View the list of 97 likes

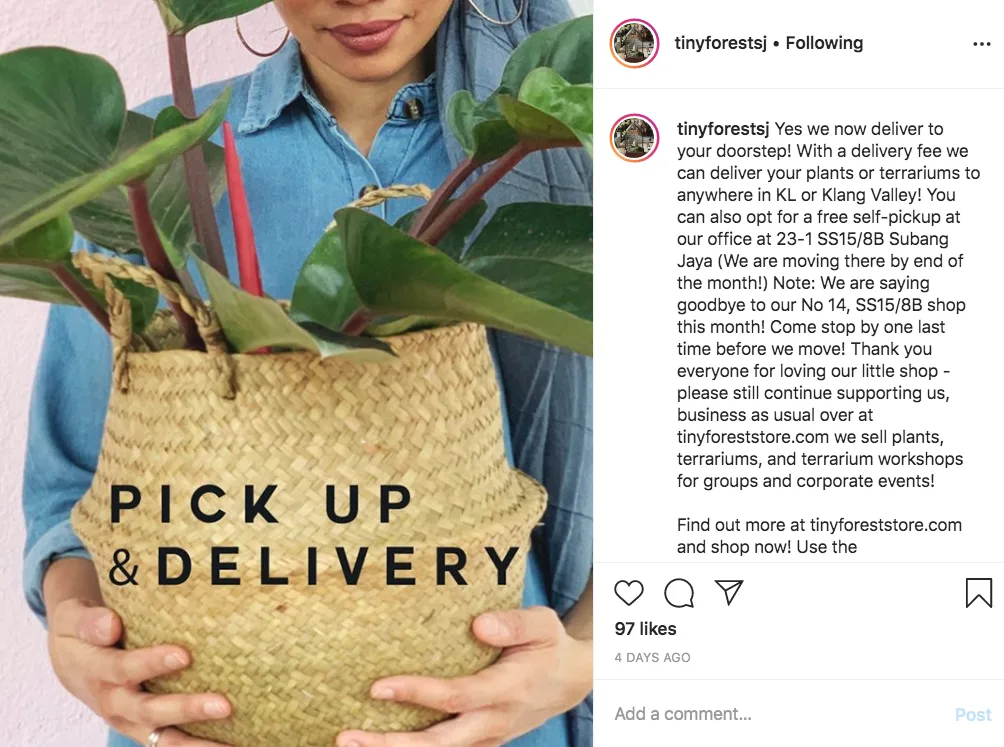[645, 629]
